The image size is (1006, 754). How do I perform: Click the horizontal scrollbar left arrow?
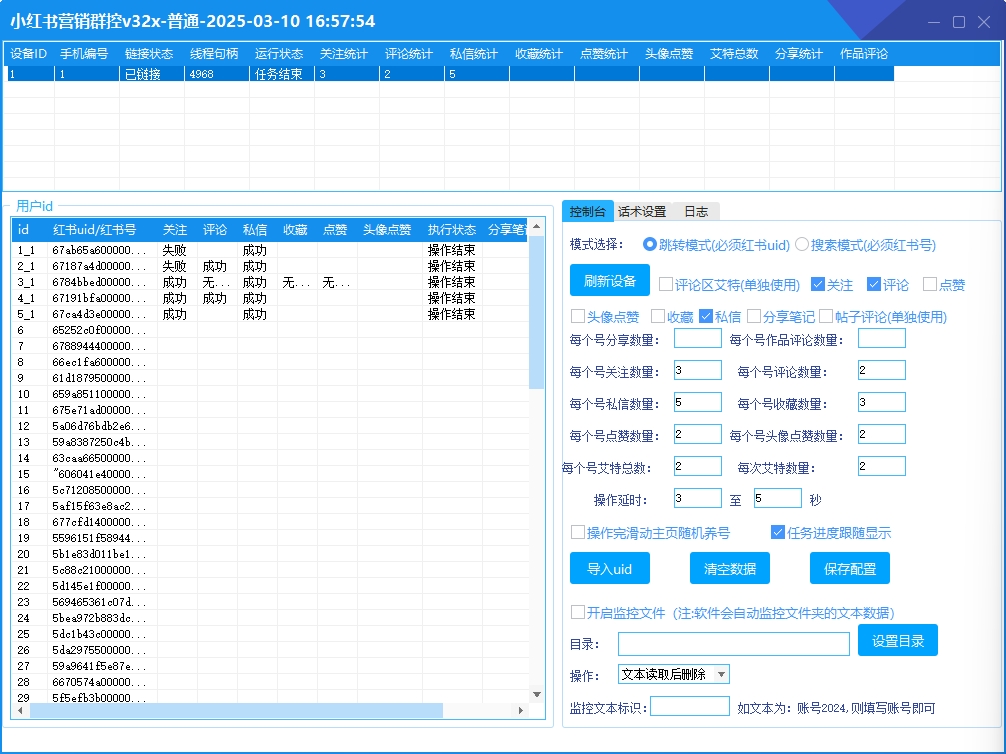coord(21,710)
